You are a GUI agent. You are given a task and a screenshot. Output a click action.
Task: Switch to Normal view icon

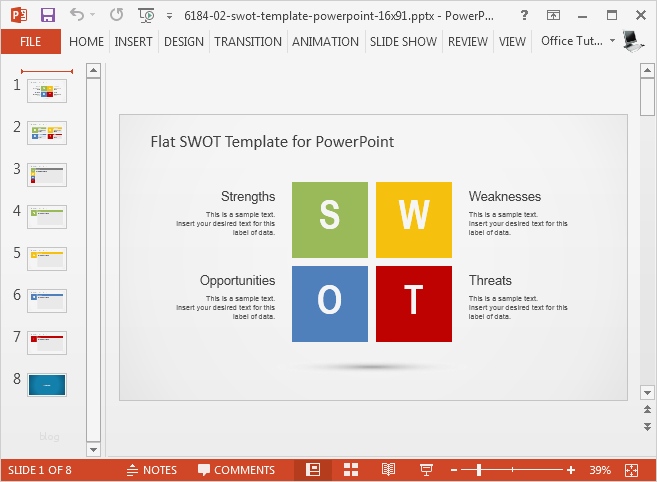tap(313, 470)
